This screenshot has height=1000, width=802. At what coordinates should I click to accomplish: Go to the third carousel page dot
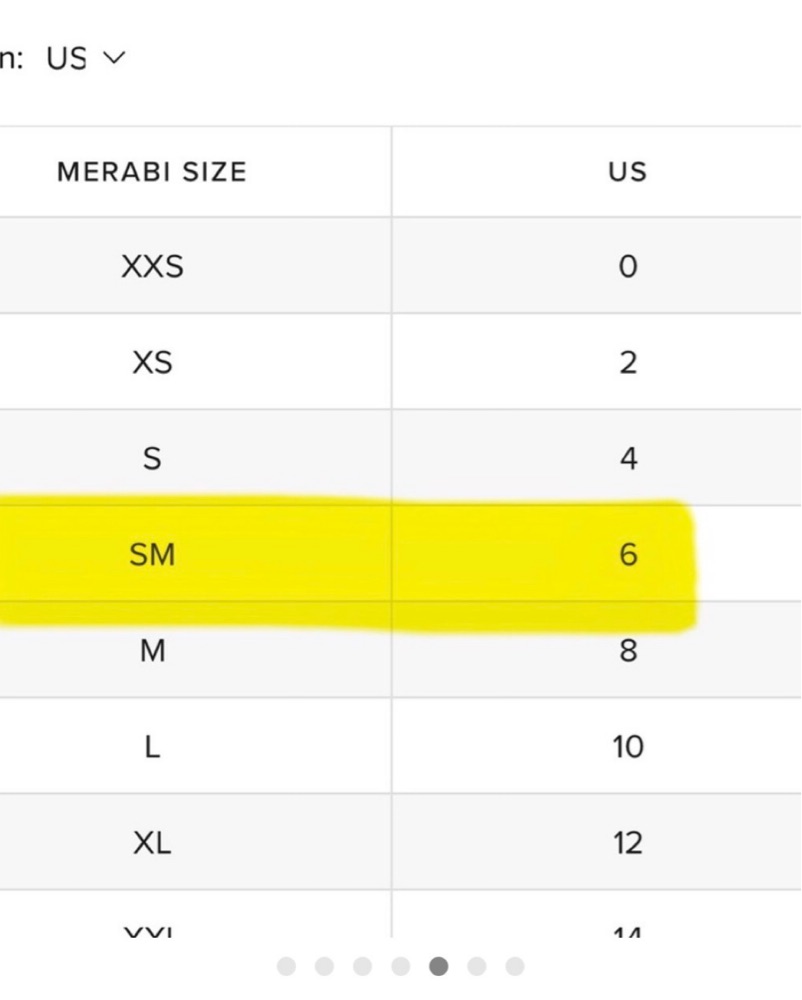(363, 966)
